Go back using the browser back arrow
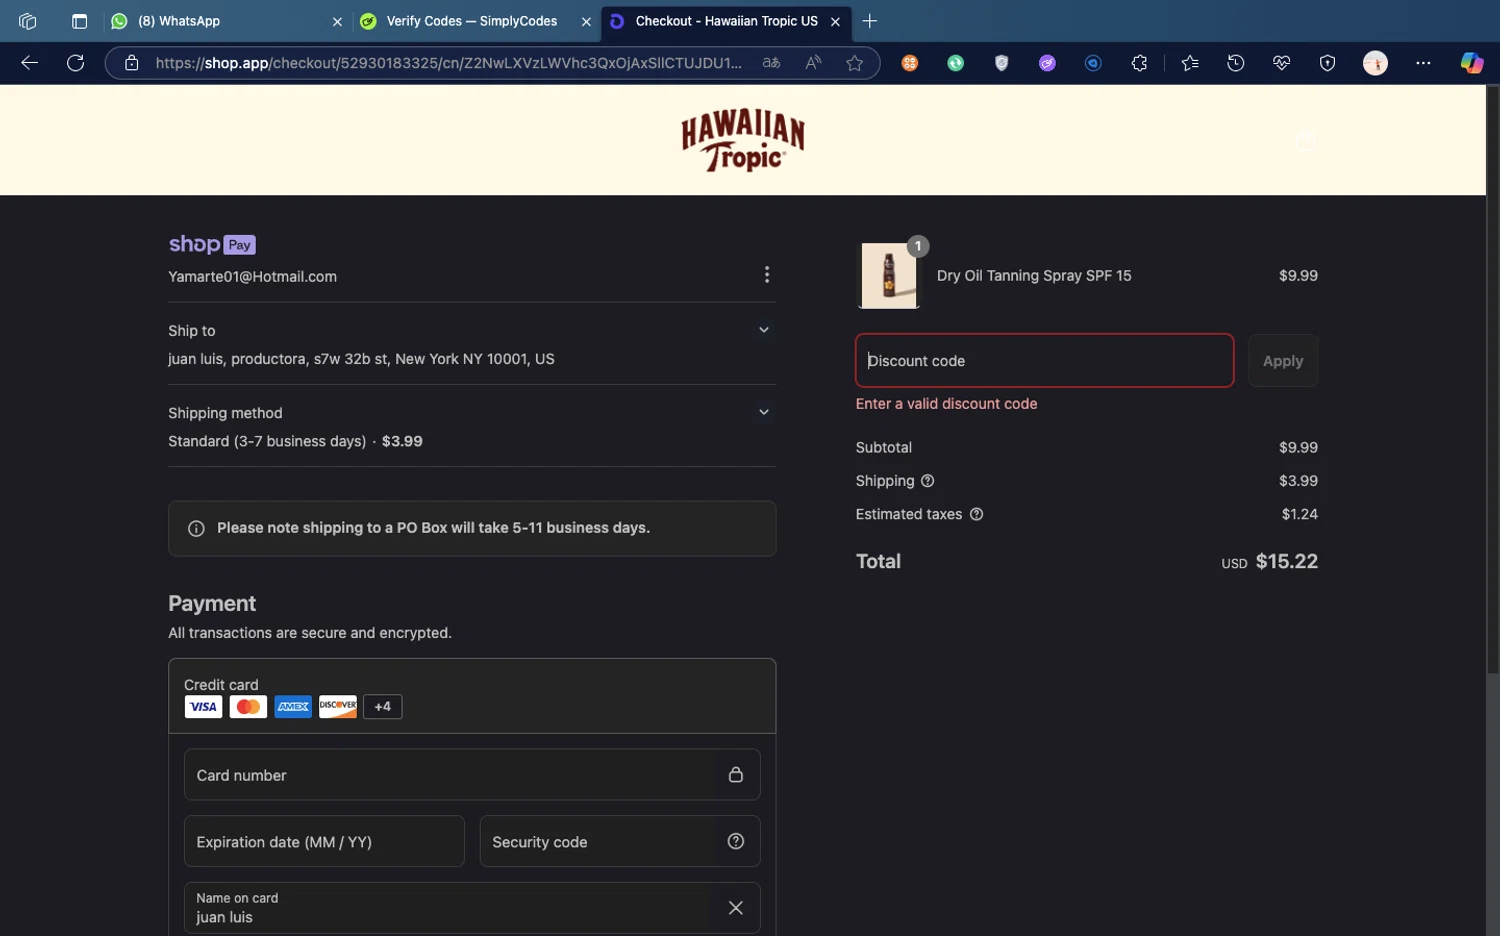 pos(29,63)
